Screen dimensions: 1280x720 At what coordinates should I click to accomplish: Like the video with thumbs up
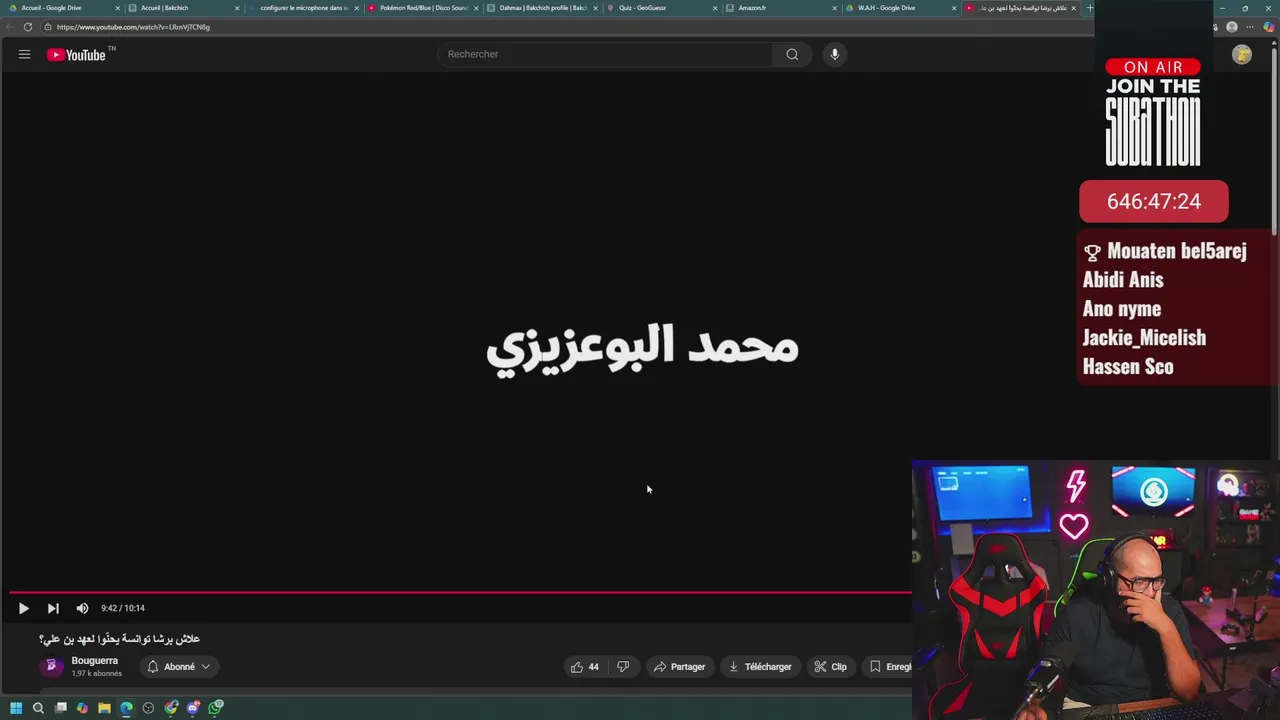(585, 667)
